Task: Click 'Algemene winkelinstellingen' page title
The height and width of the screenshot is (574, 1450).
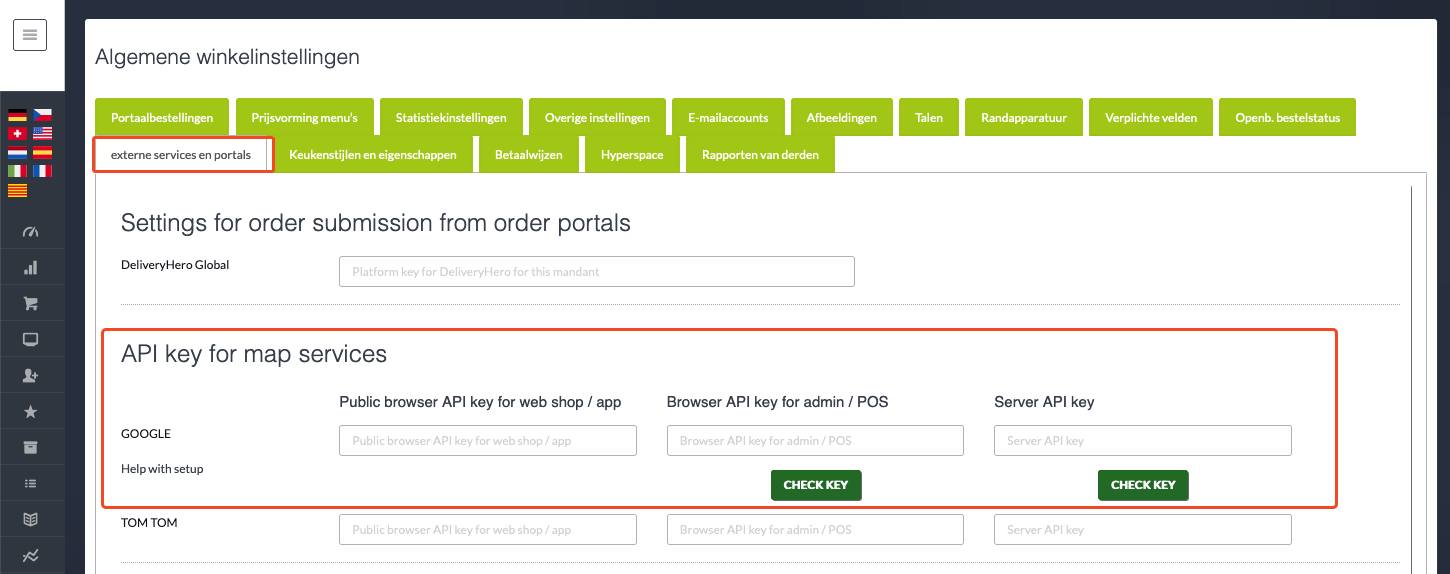Action: pyautogui.click(x=227, y=57)
